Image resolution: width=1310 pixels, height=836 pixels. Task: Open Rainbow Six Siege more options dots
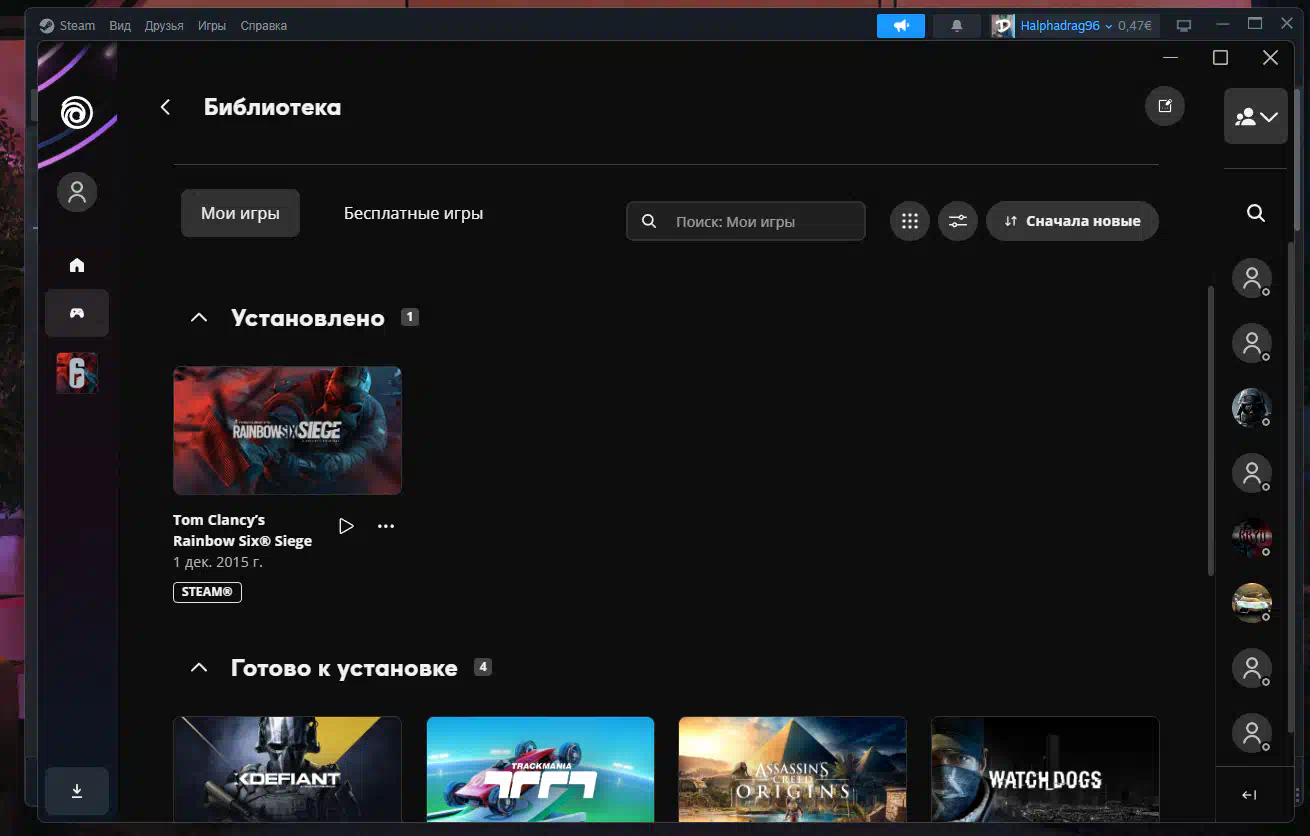386,526
